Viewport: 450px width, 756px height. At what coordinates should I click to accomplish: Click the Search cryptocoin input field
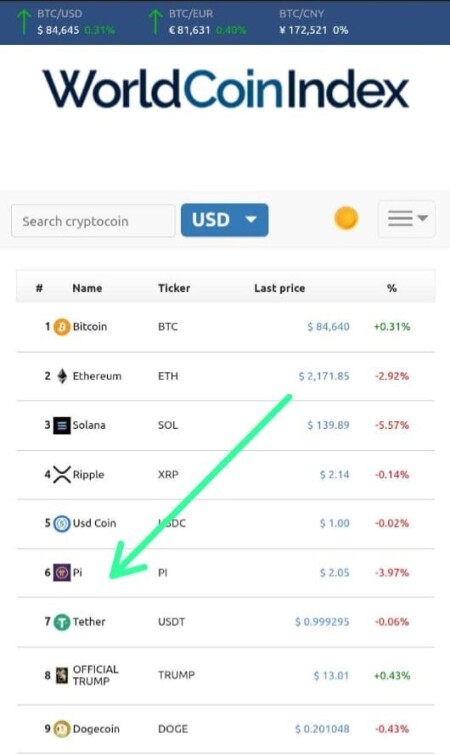coord(93,221)
